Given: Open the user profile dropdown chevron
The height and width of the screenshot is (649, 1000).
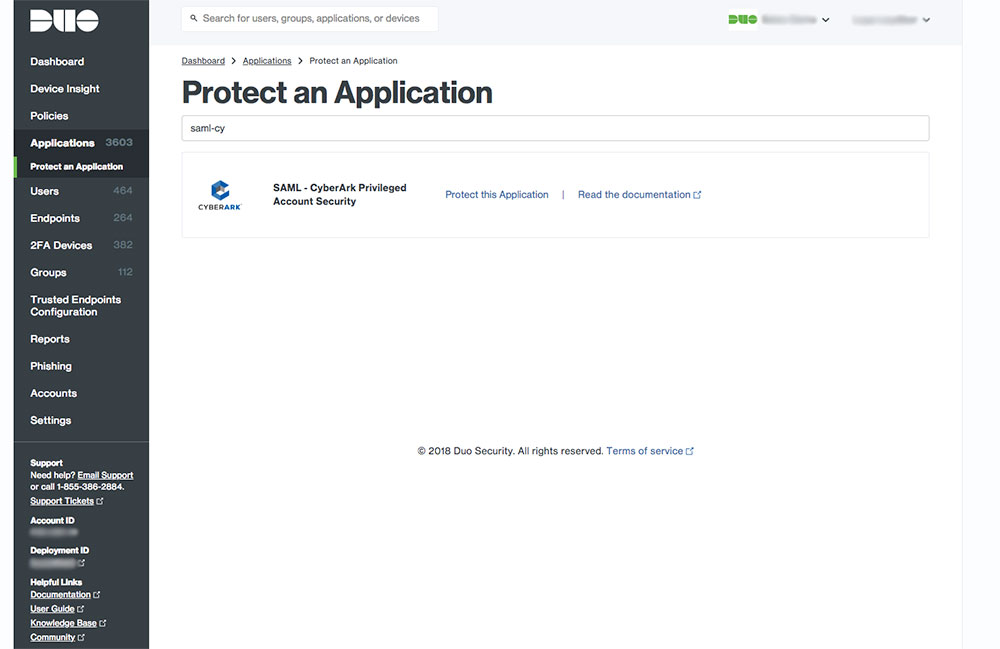Looking at the screenshot, I should point(926,20).
